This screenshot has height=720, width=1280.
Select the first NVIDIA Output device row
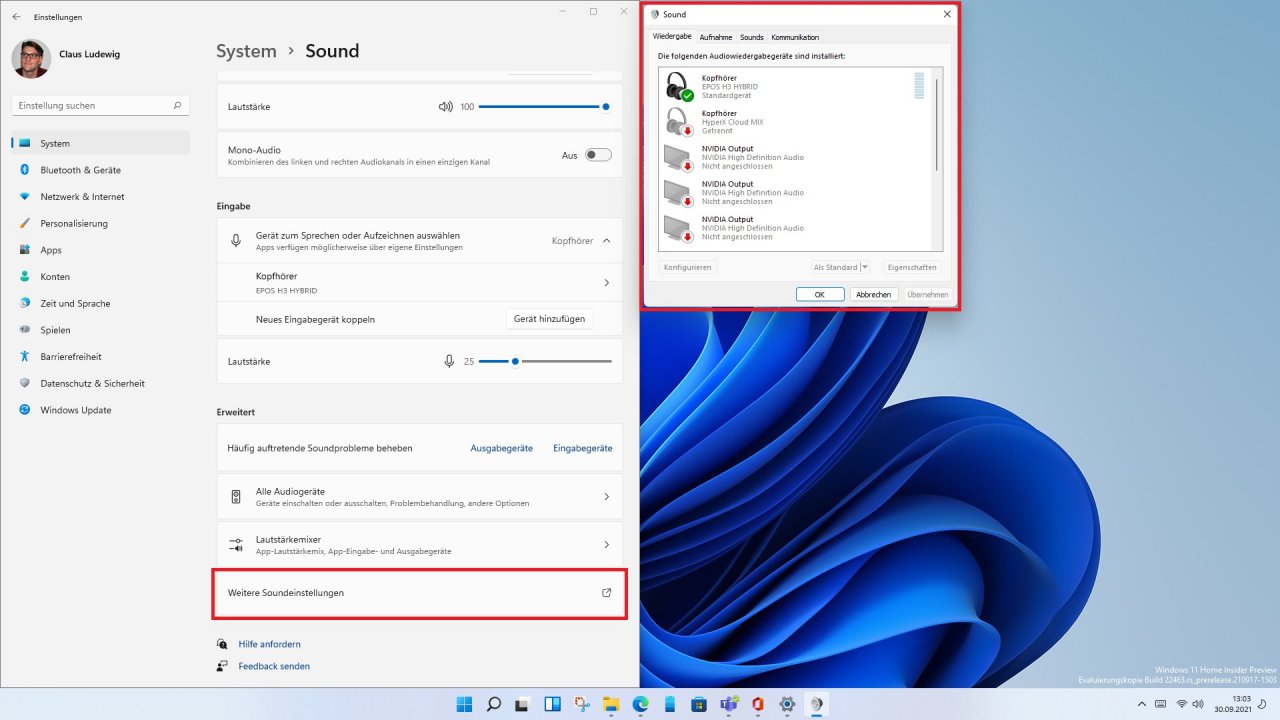pyautogui.click(x=795, y=157)
